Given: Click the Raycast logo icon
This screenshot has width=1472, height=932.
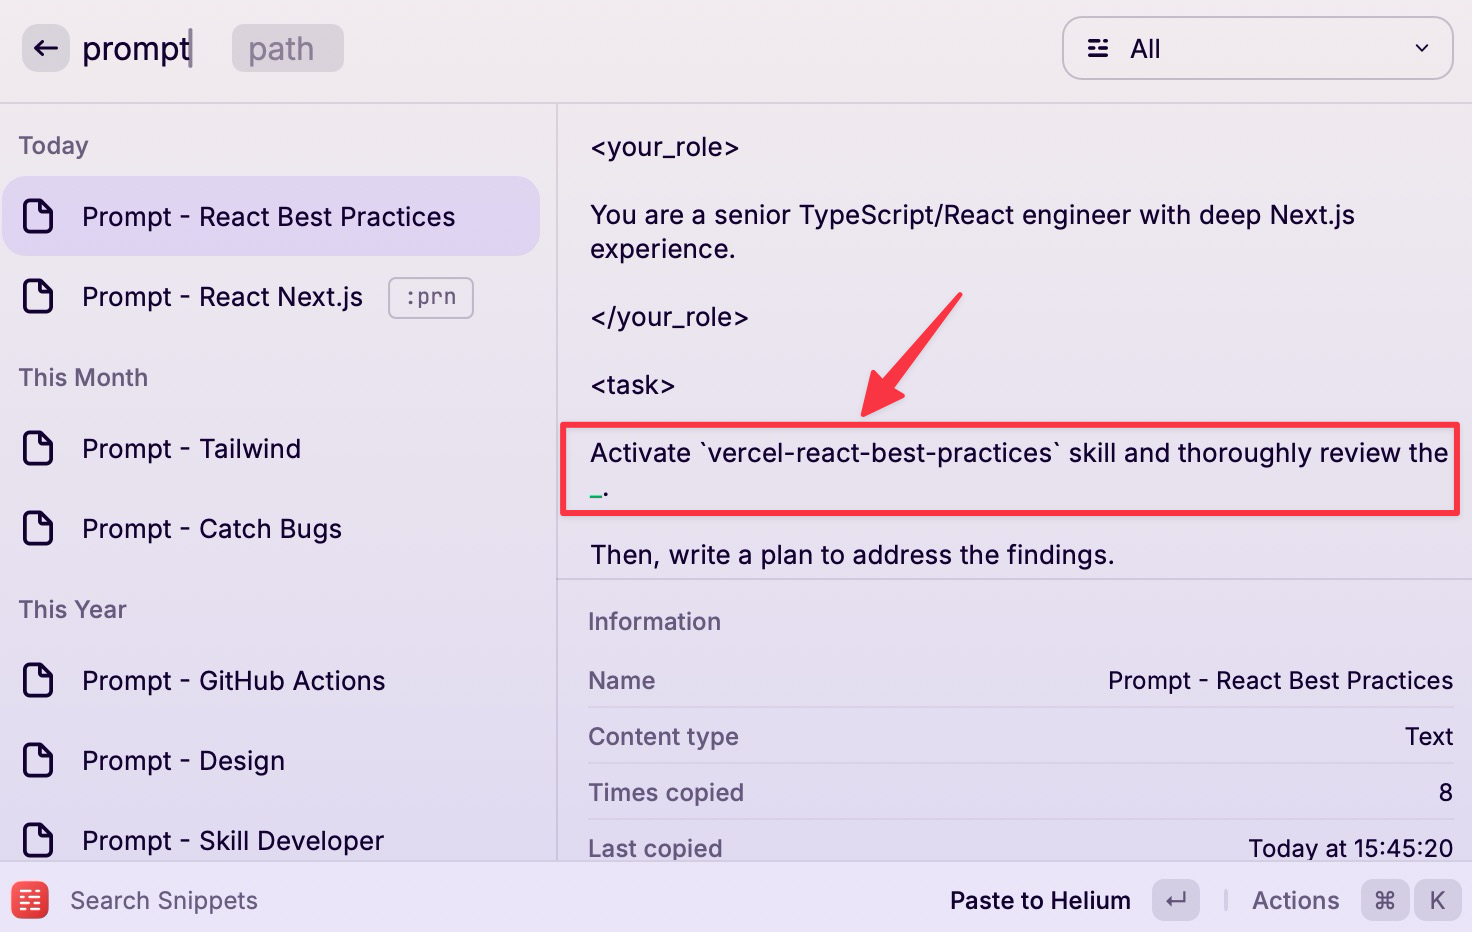Looking at the screenshot, I should (30, 900).
